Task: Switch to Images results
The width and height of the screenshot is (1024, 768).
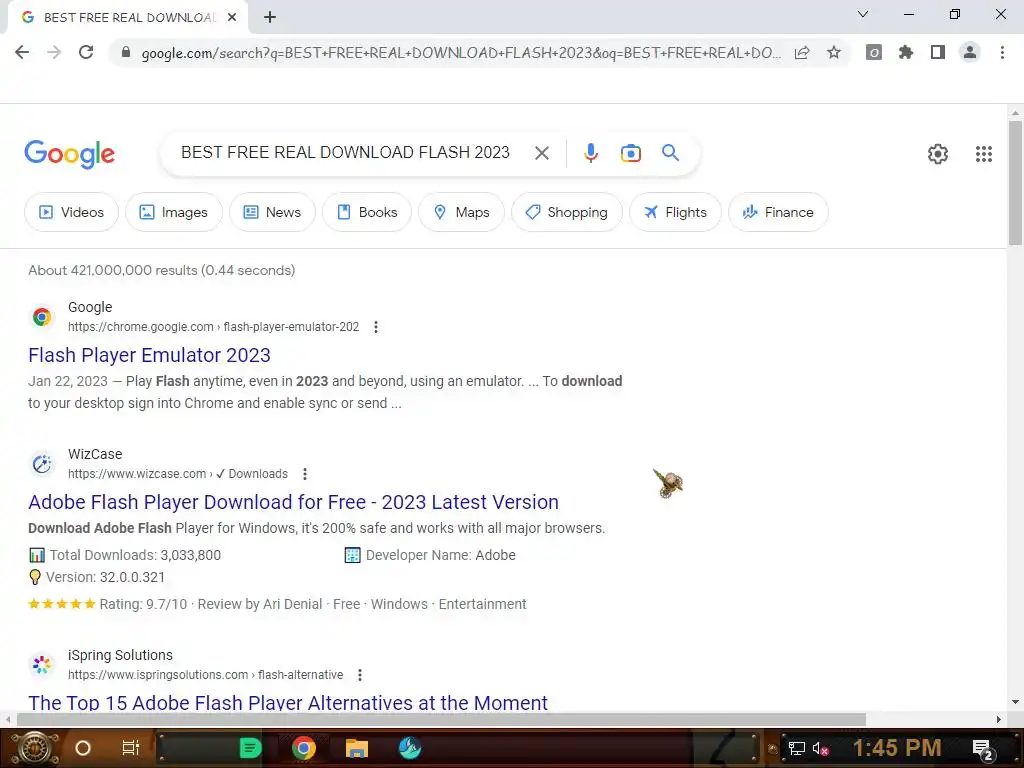Action: [174, 212]
